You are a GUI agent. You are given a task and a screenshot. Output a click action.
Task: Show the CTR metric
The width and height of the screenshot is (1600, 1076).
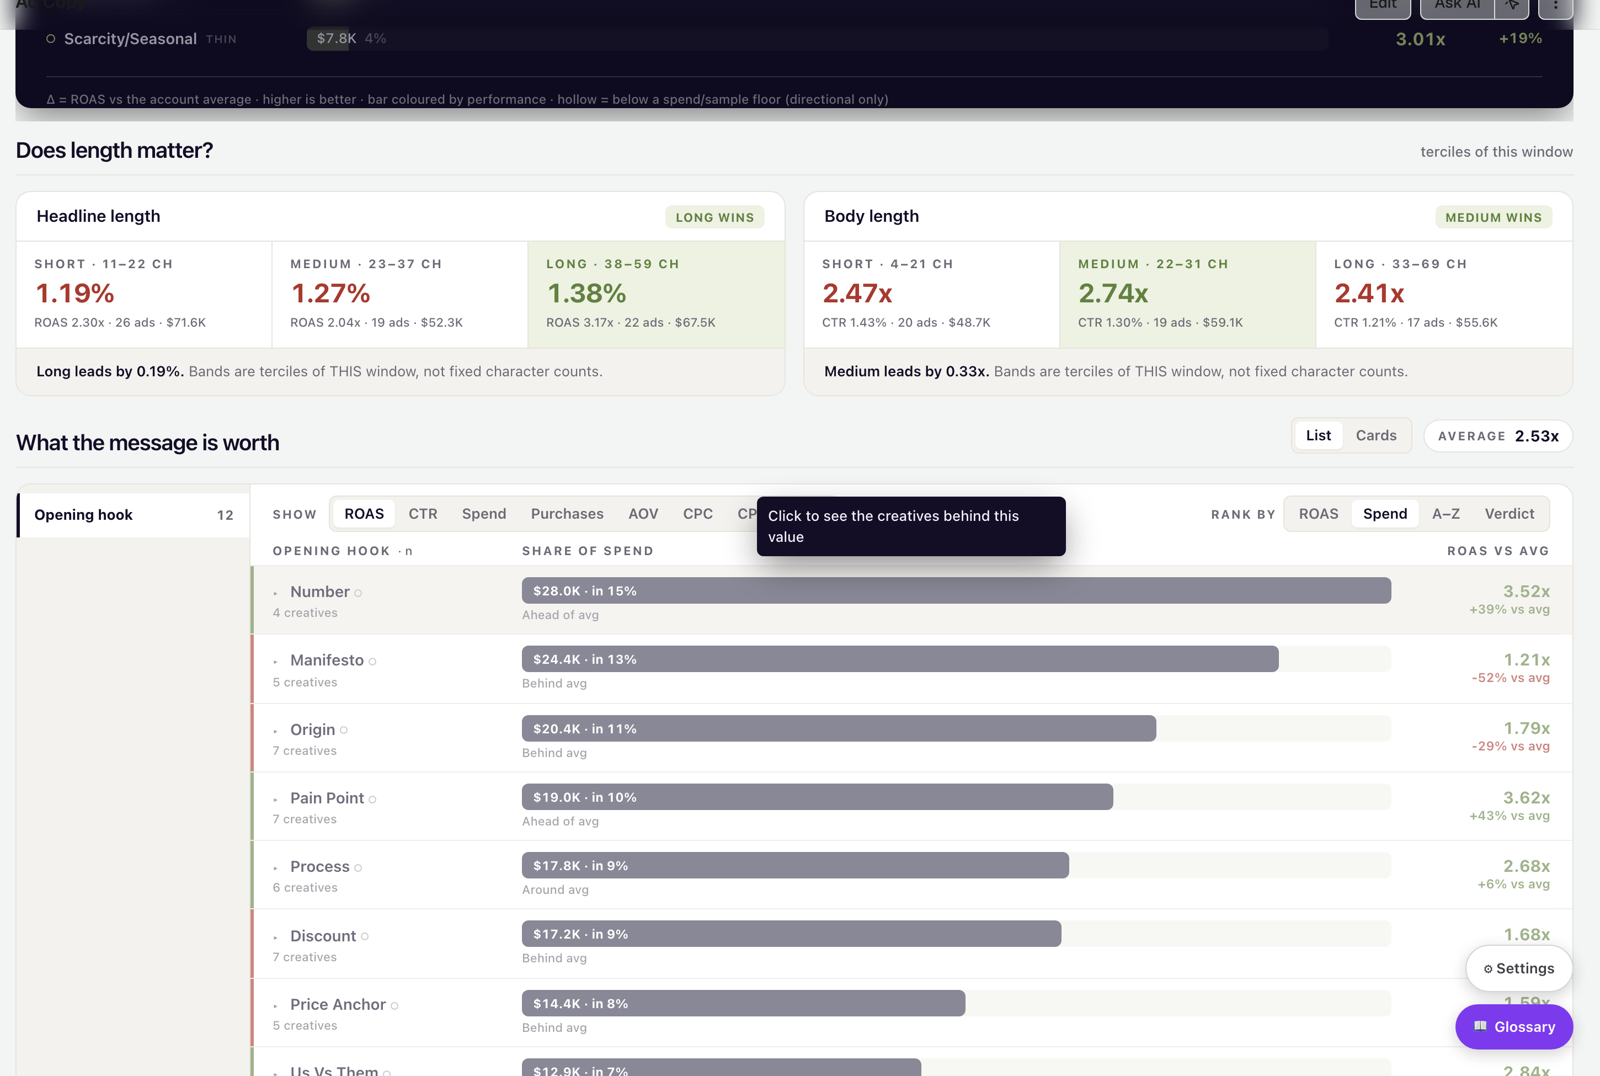coord(423,514)
